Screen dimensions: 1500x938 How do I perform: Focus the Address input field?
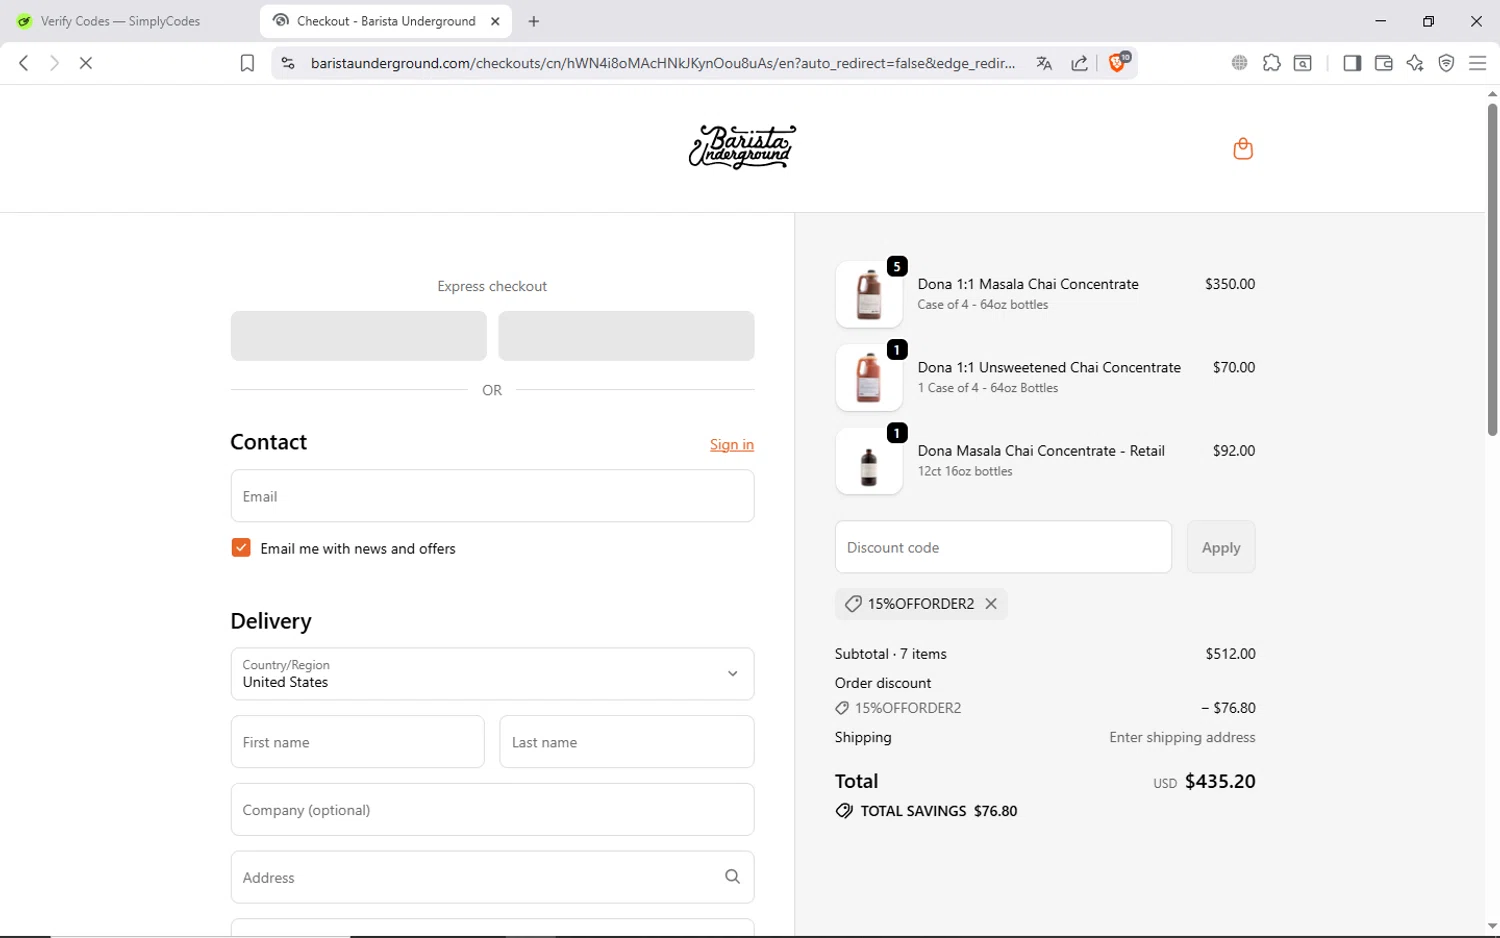(492, 877)
